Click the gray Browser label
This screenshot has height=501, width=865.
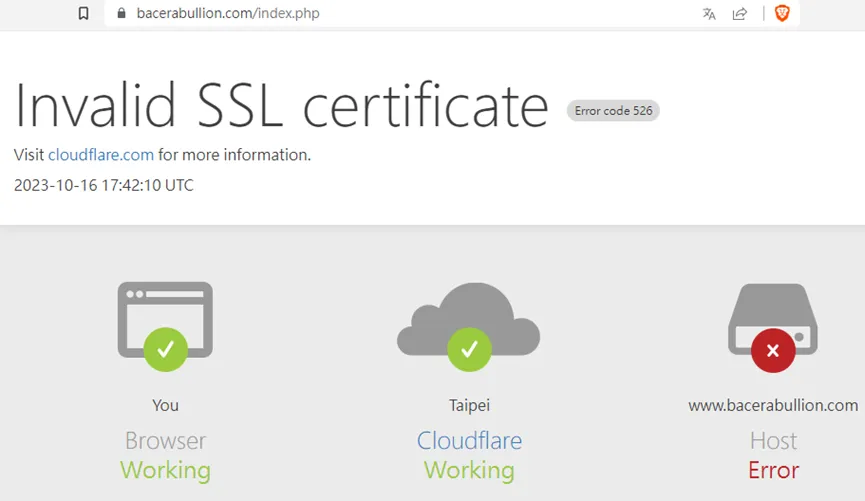coord(165,441)
